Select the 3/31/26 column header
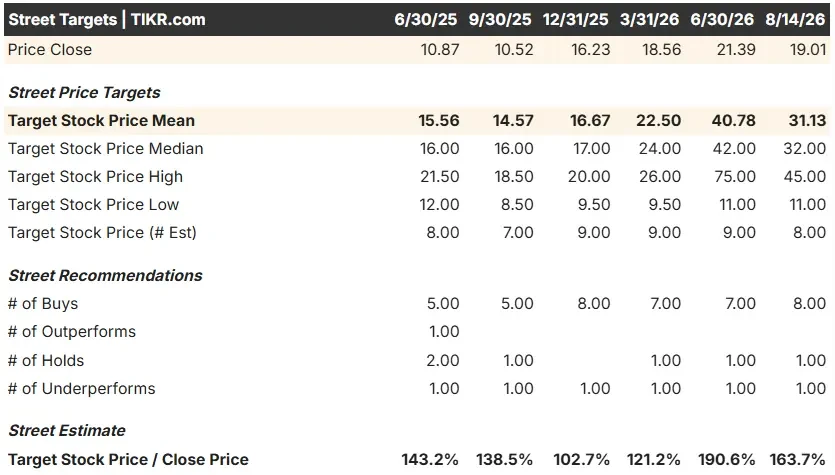 (x=649, y=20)
